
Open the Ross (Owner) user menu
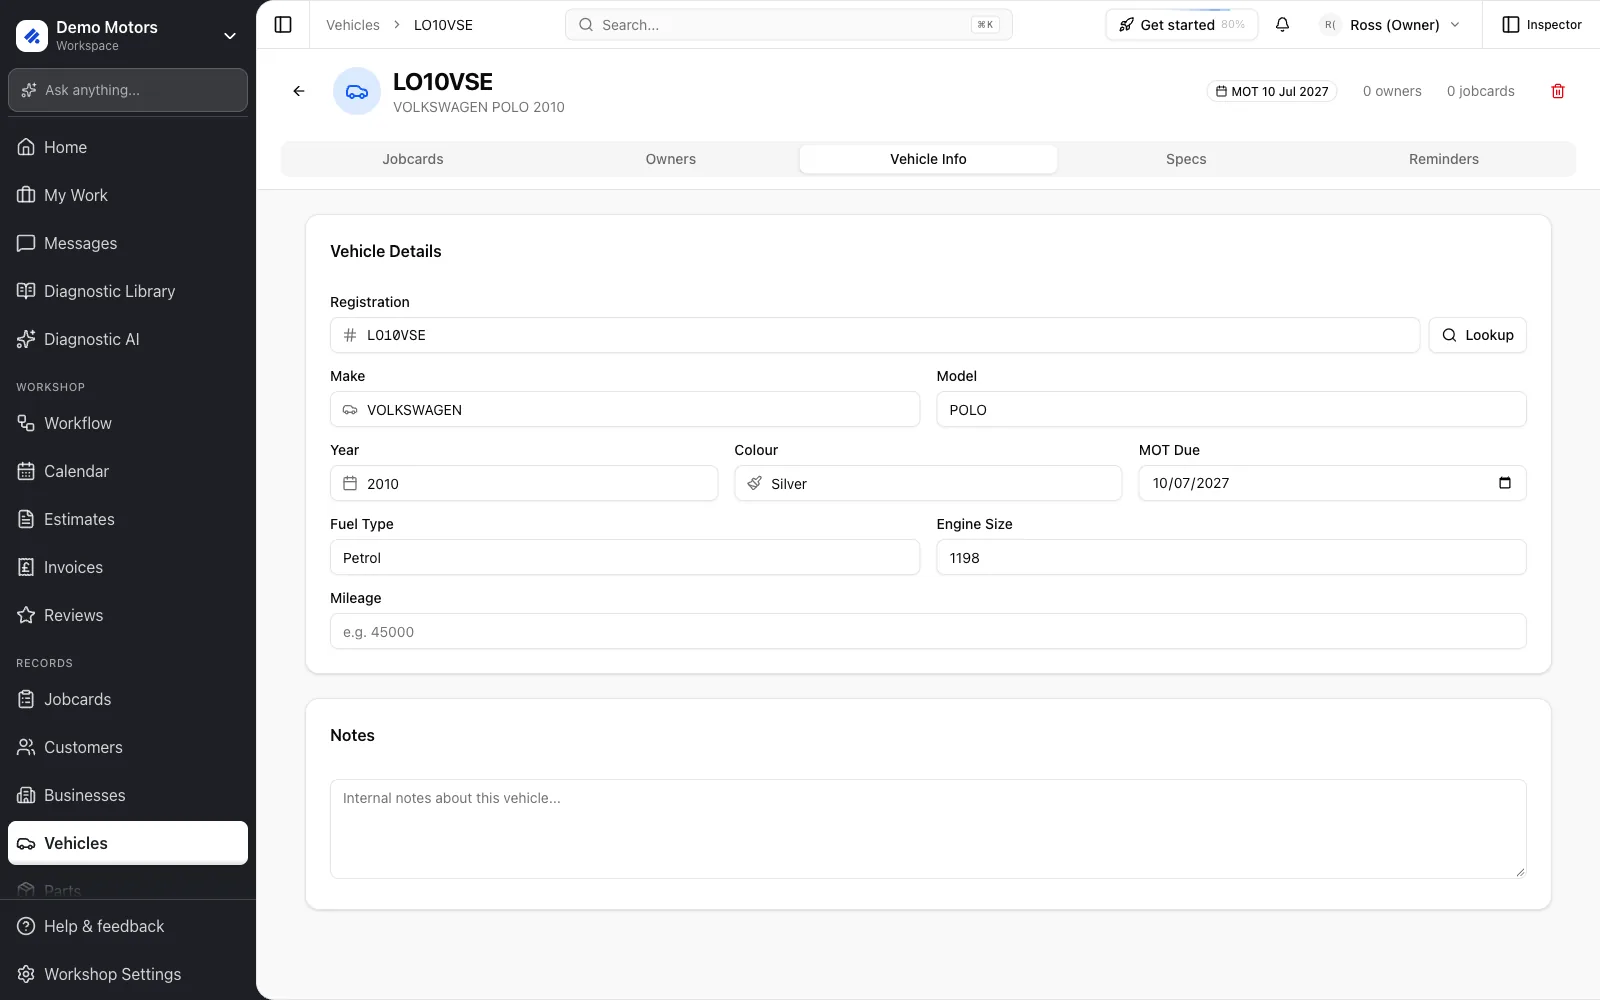tap(1391, 25)
